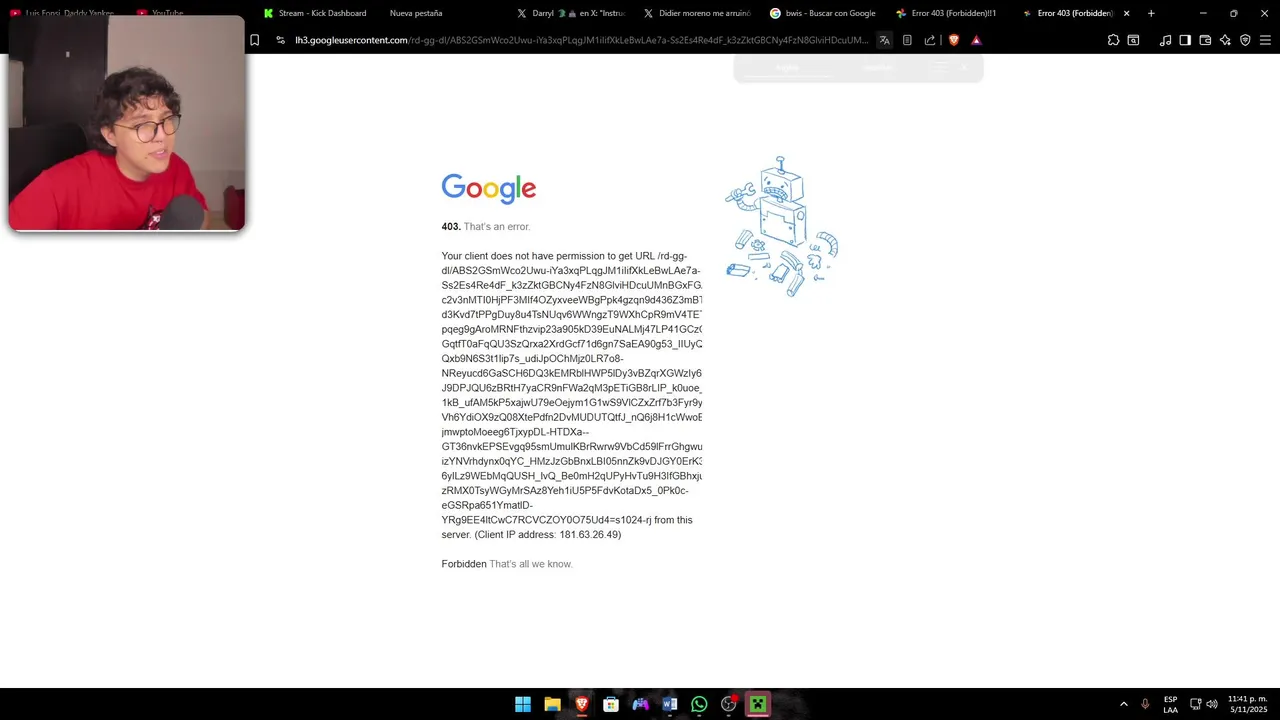This screenshot has width=1280, height=720.
Task: Click '403.' error code text
Action: click(451, 227)
